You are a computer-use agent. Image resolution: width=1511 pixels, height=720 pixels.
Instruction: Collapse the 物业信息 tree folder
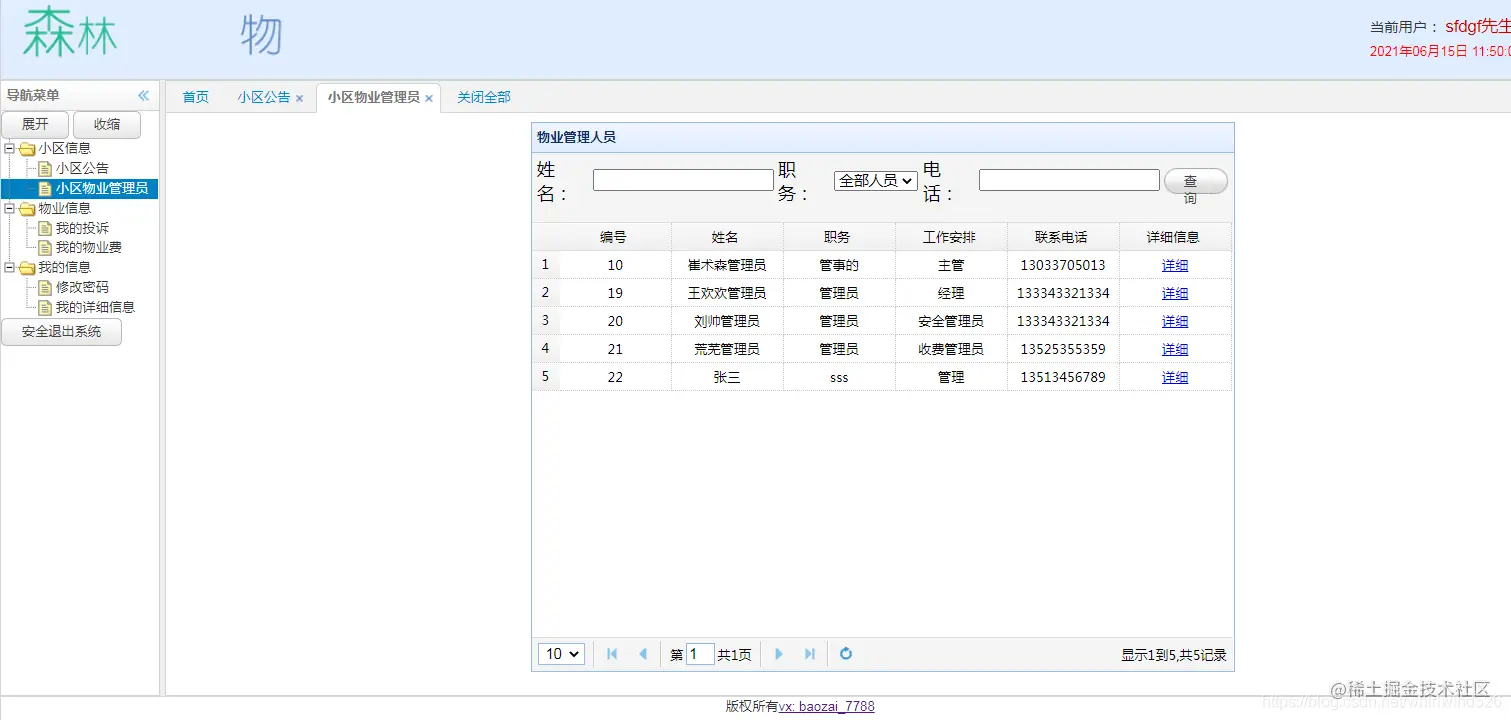(9, 208)
